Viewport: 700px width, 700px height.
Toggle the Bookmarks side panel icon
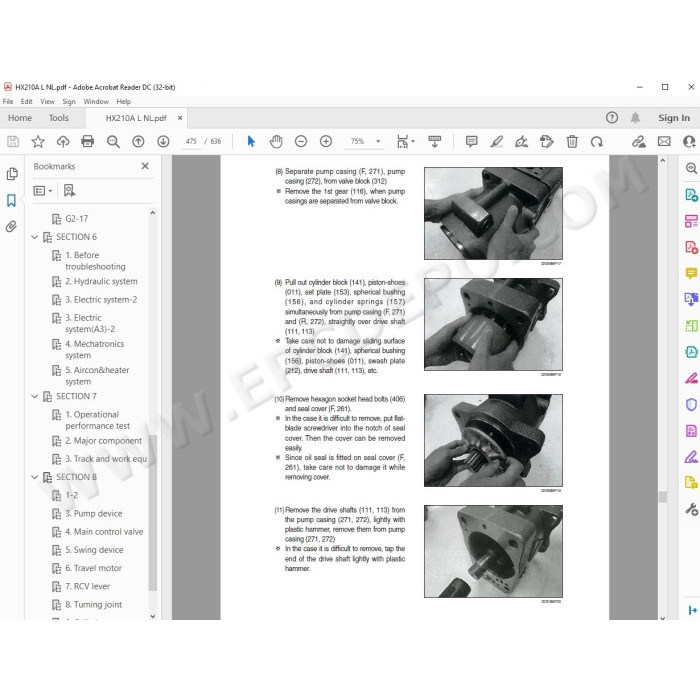12,200
